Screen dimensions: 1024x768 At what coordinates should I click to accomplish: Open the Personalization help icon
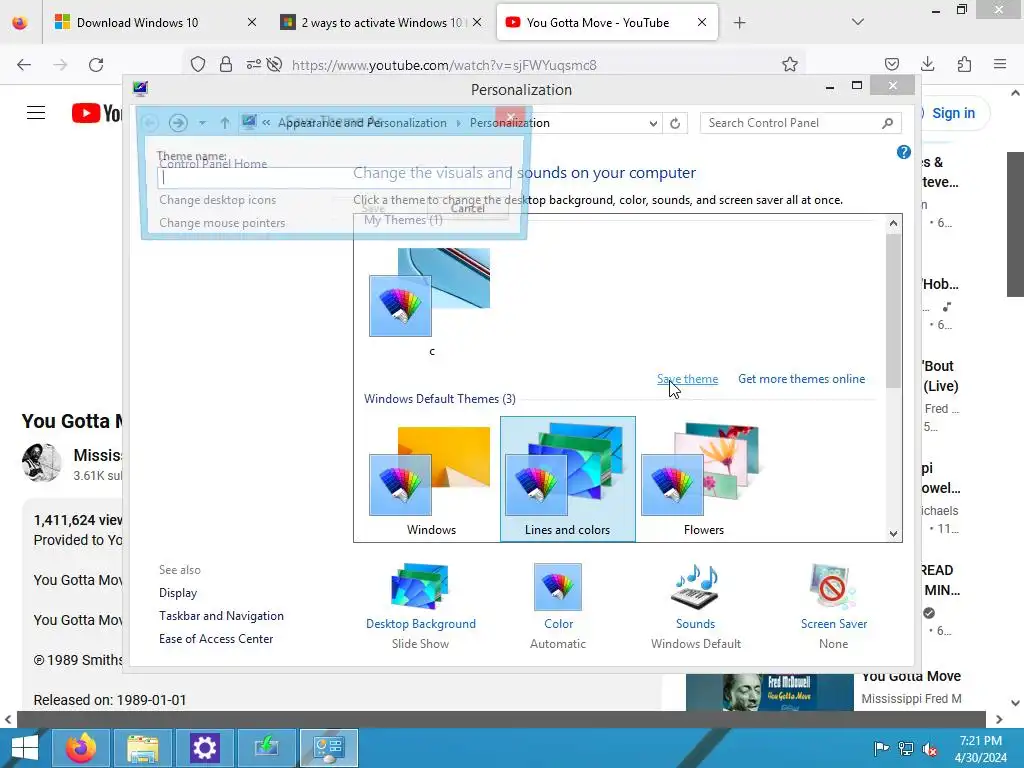903,152
